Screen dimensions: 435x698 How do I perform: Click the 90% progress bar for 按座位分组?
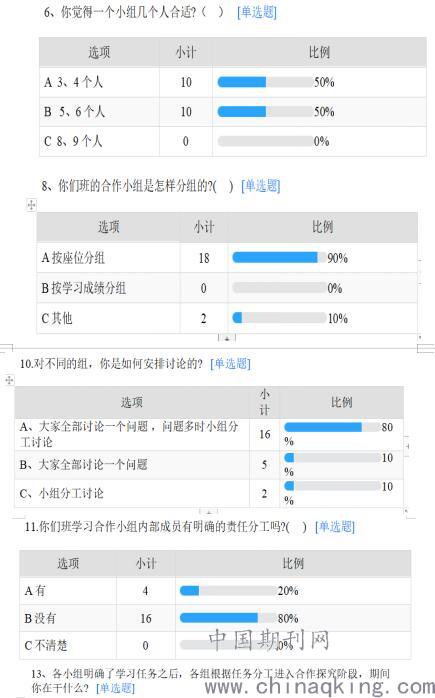279,257
